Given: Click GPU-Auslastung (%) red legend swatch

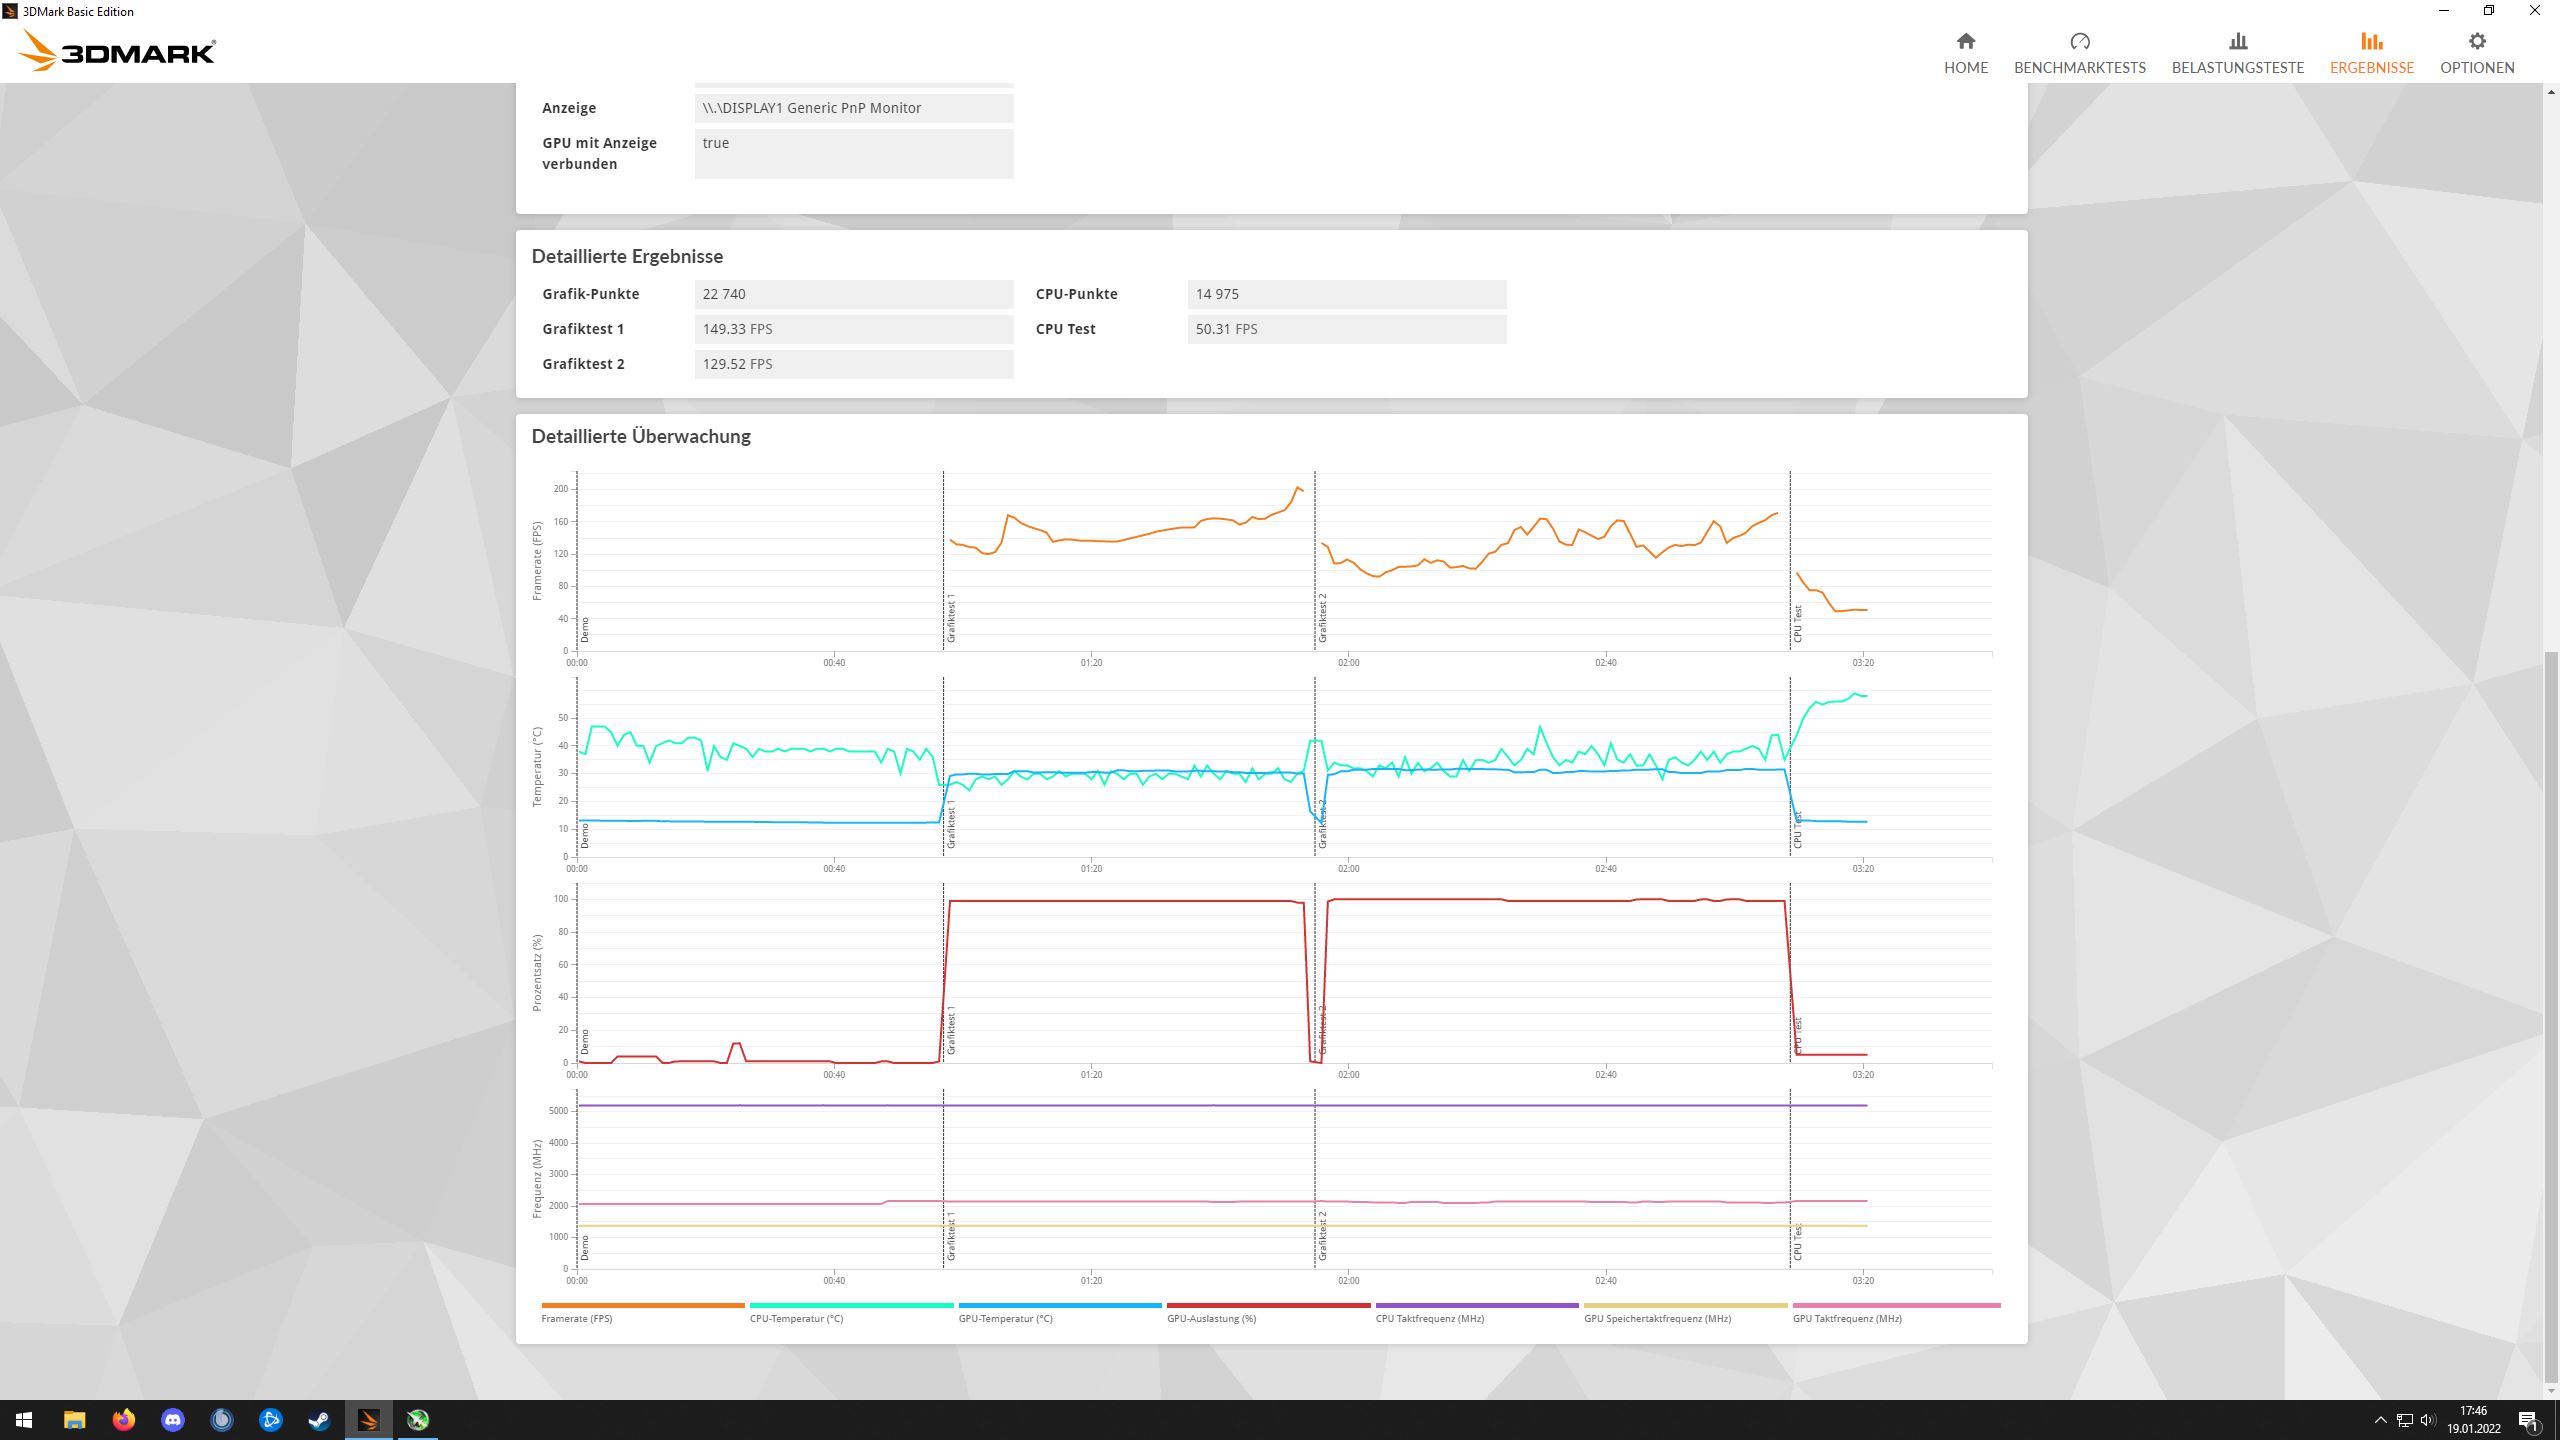Looking at the screenshot, I should coord(1268,1305).
